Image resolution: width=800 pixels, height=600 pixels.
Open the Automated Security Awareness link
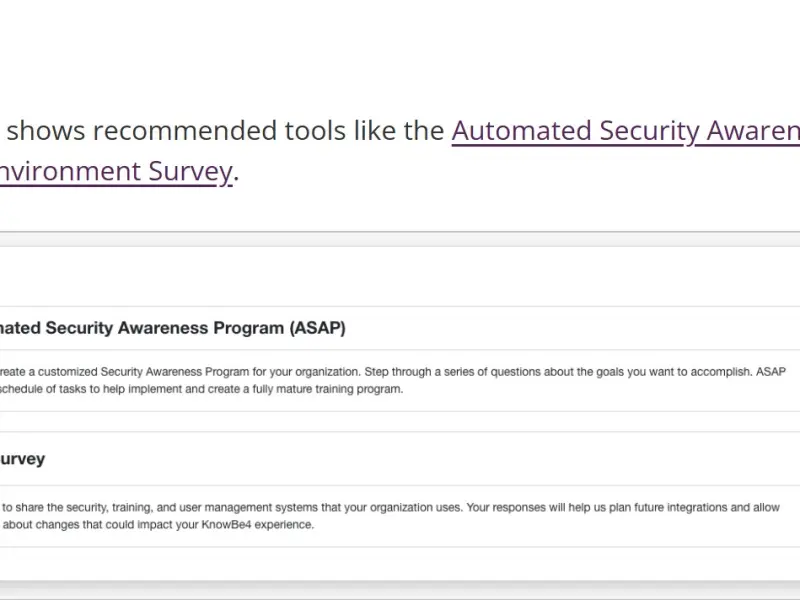coord(625,132)
